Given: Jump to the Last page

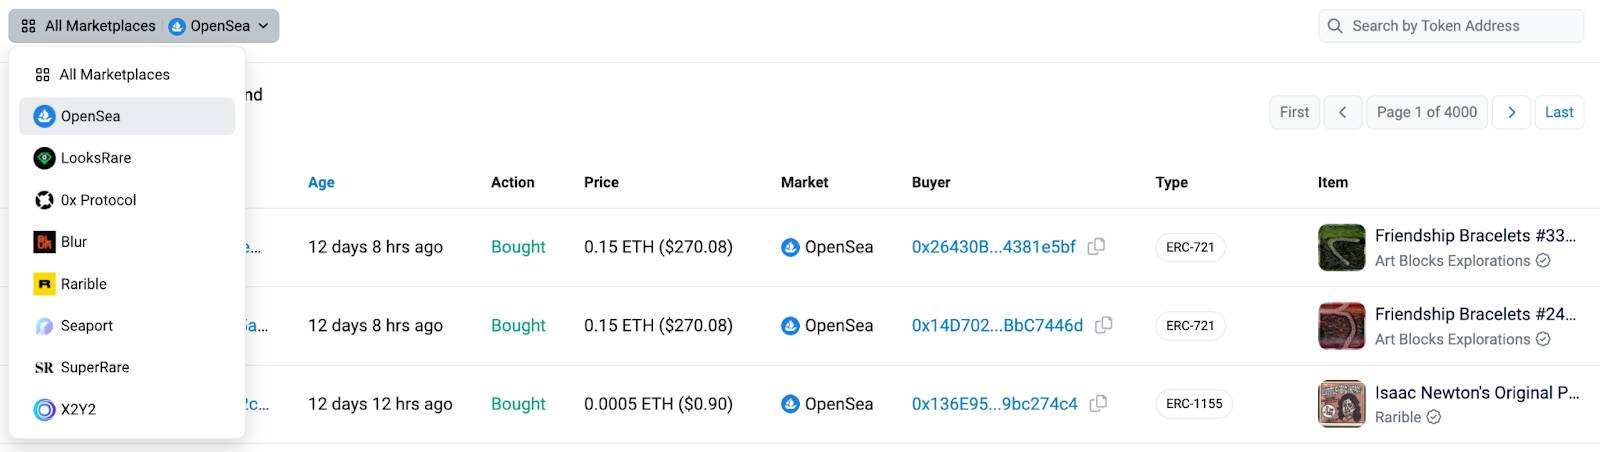Looking at the screenshot, I should [1559, 112].
